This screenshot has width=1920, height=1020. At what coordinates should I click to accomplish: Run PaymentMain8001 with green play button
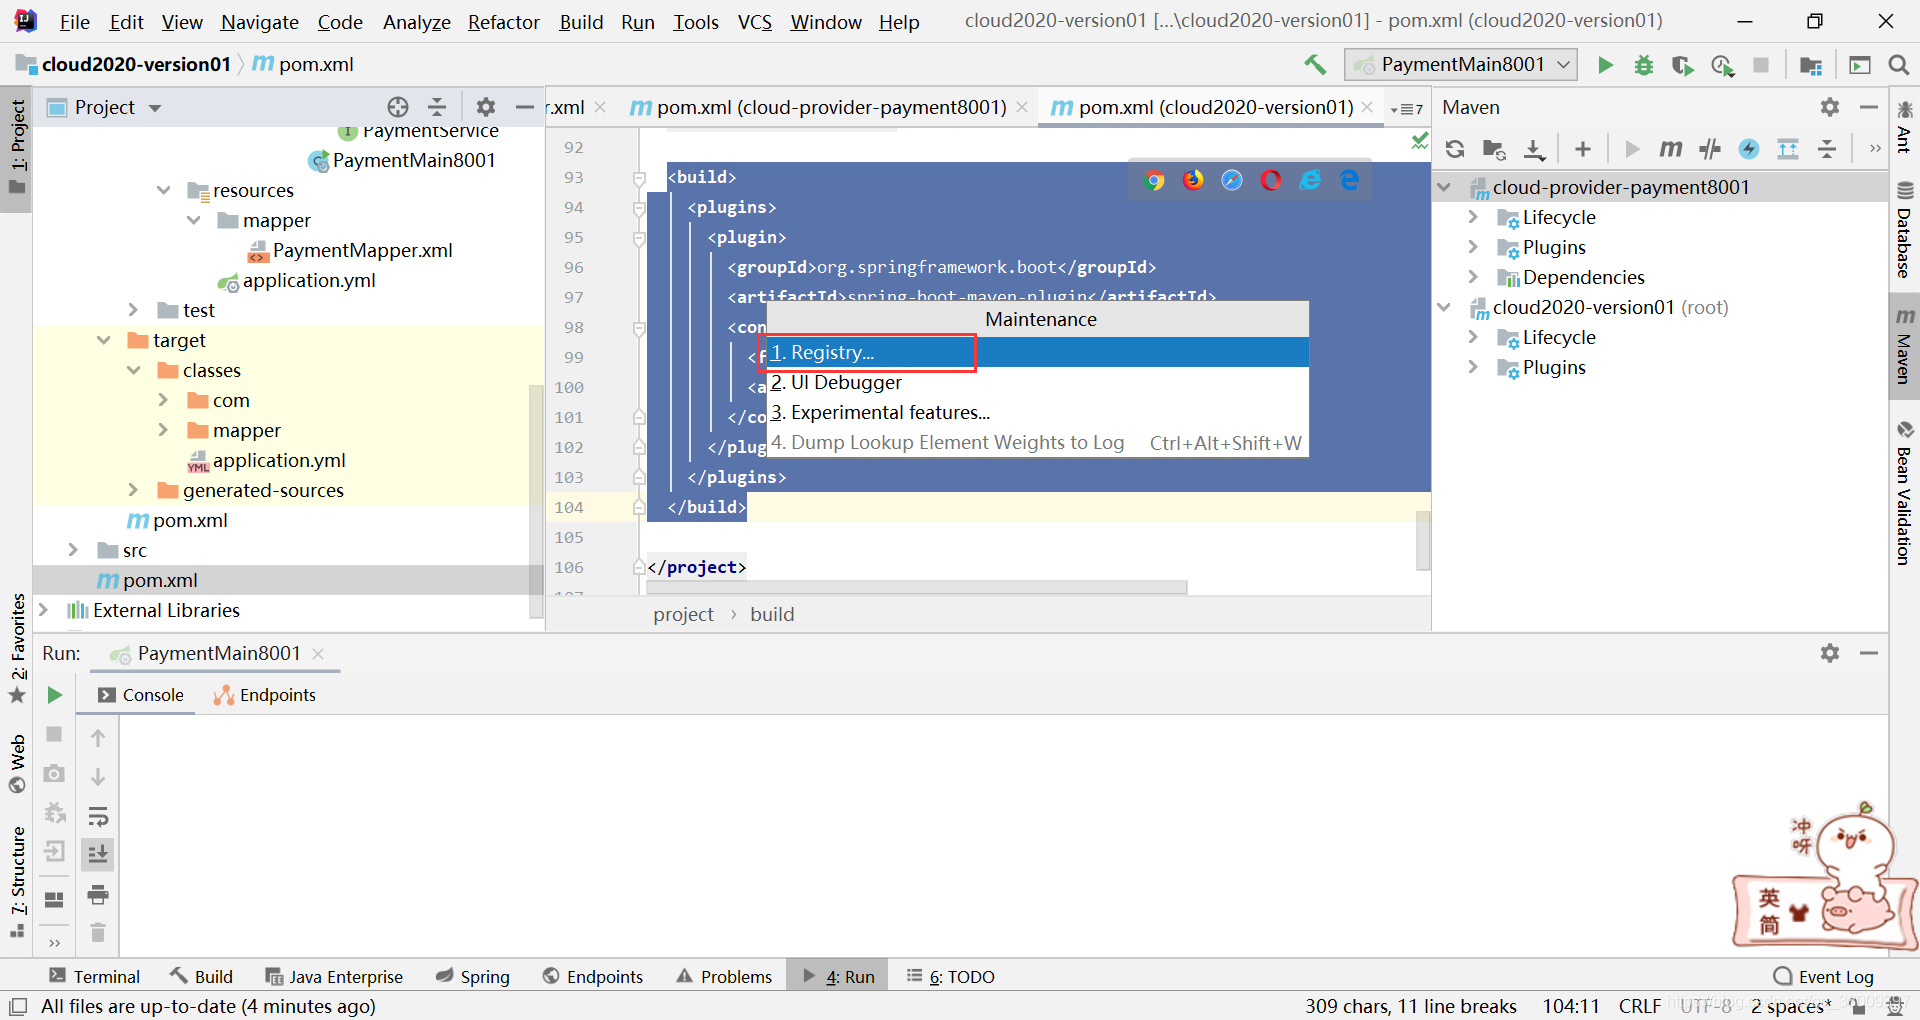tap(1605, 65)
